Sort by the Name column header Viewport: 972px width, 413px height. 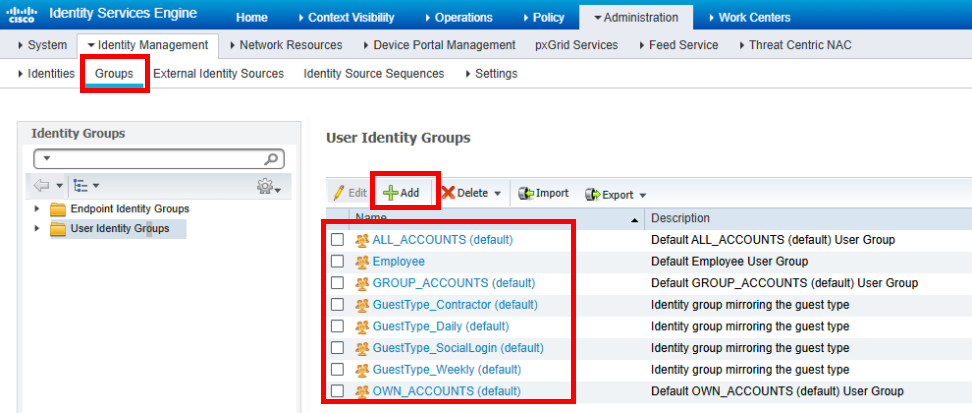(372, 218)
